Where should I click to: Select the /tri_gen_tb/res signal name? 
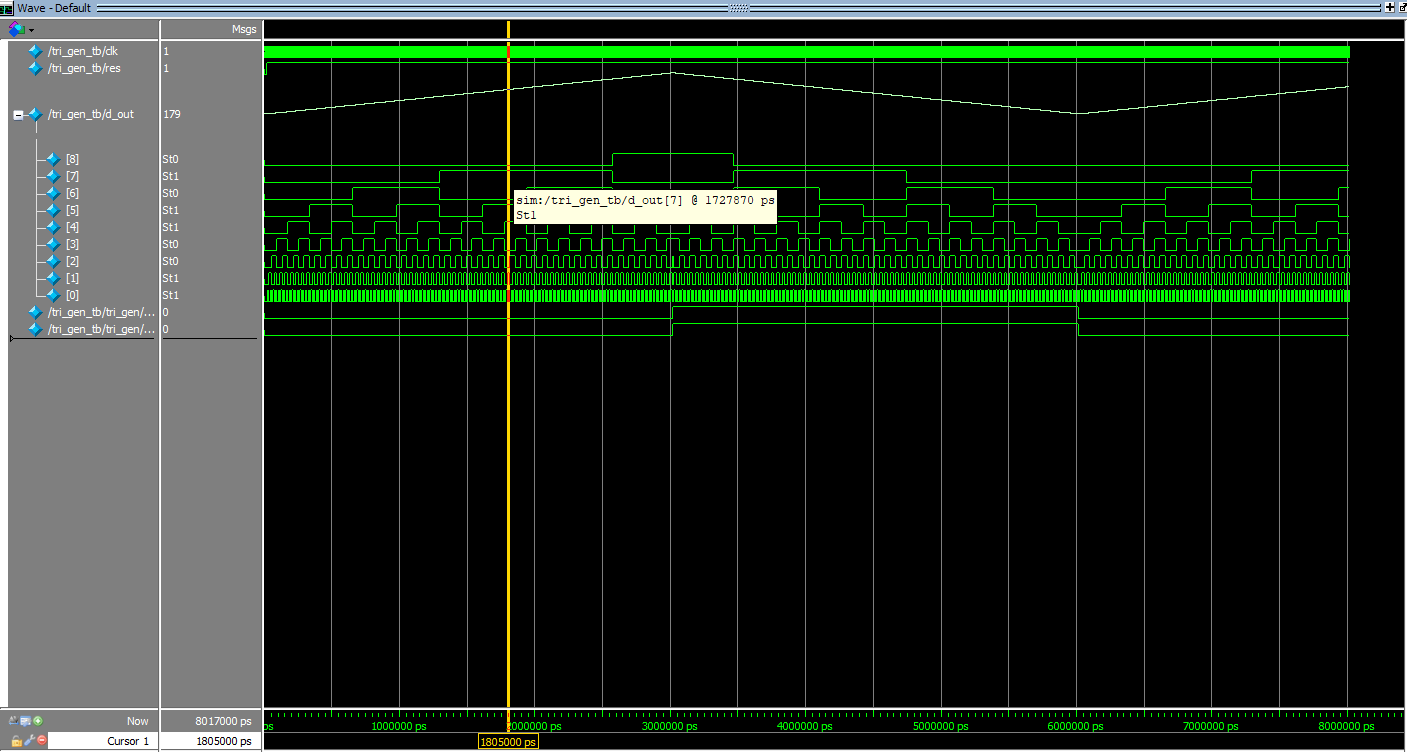85,68
